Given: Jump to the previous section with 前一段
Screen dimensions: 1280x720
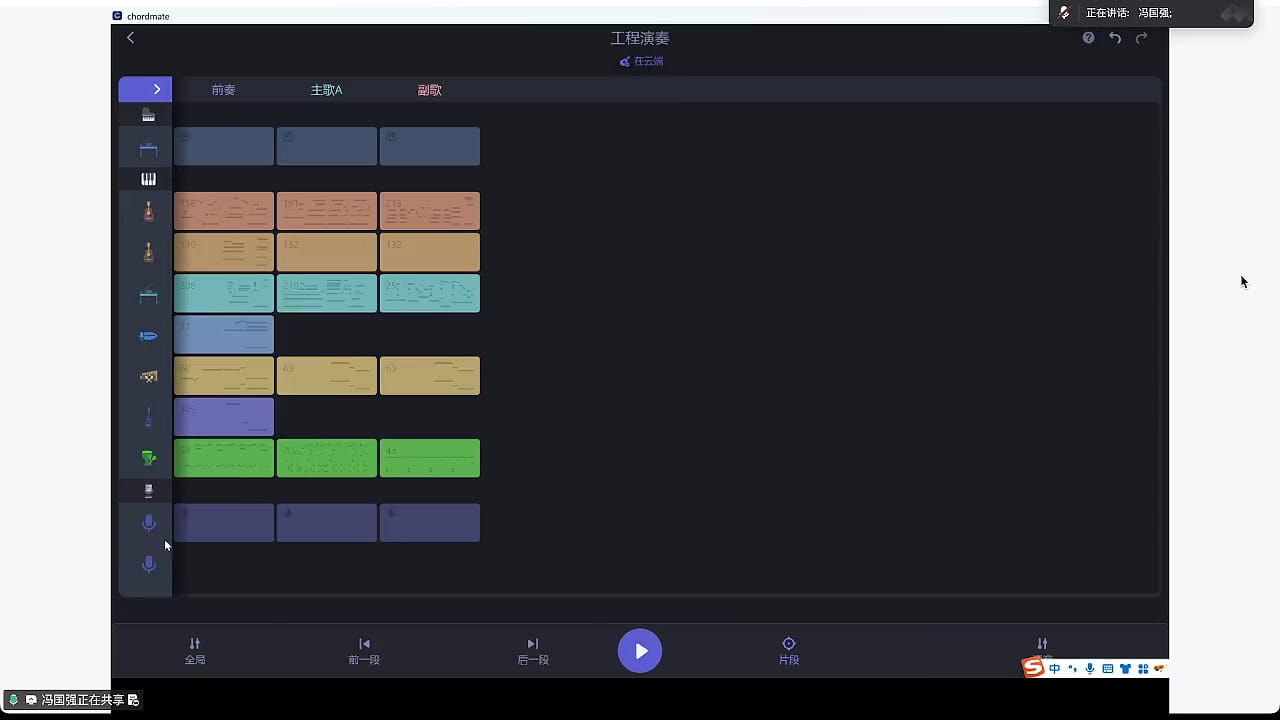Looking at the screenshot, I should point(364,651).
